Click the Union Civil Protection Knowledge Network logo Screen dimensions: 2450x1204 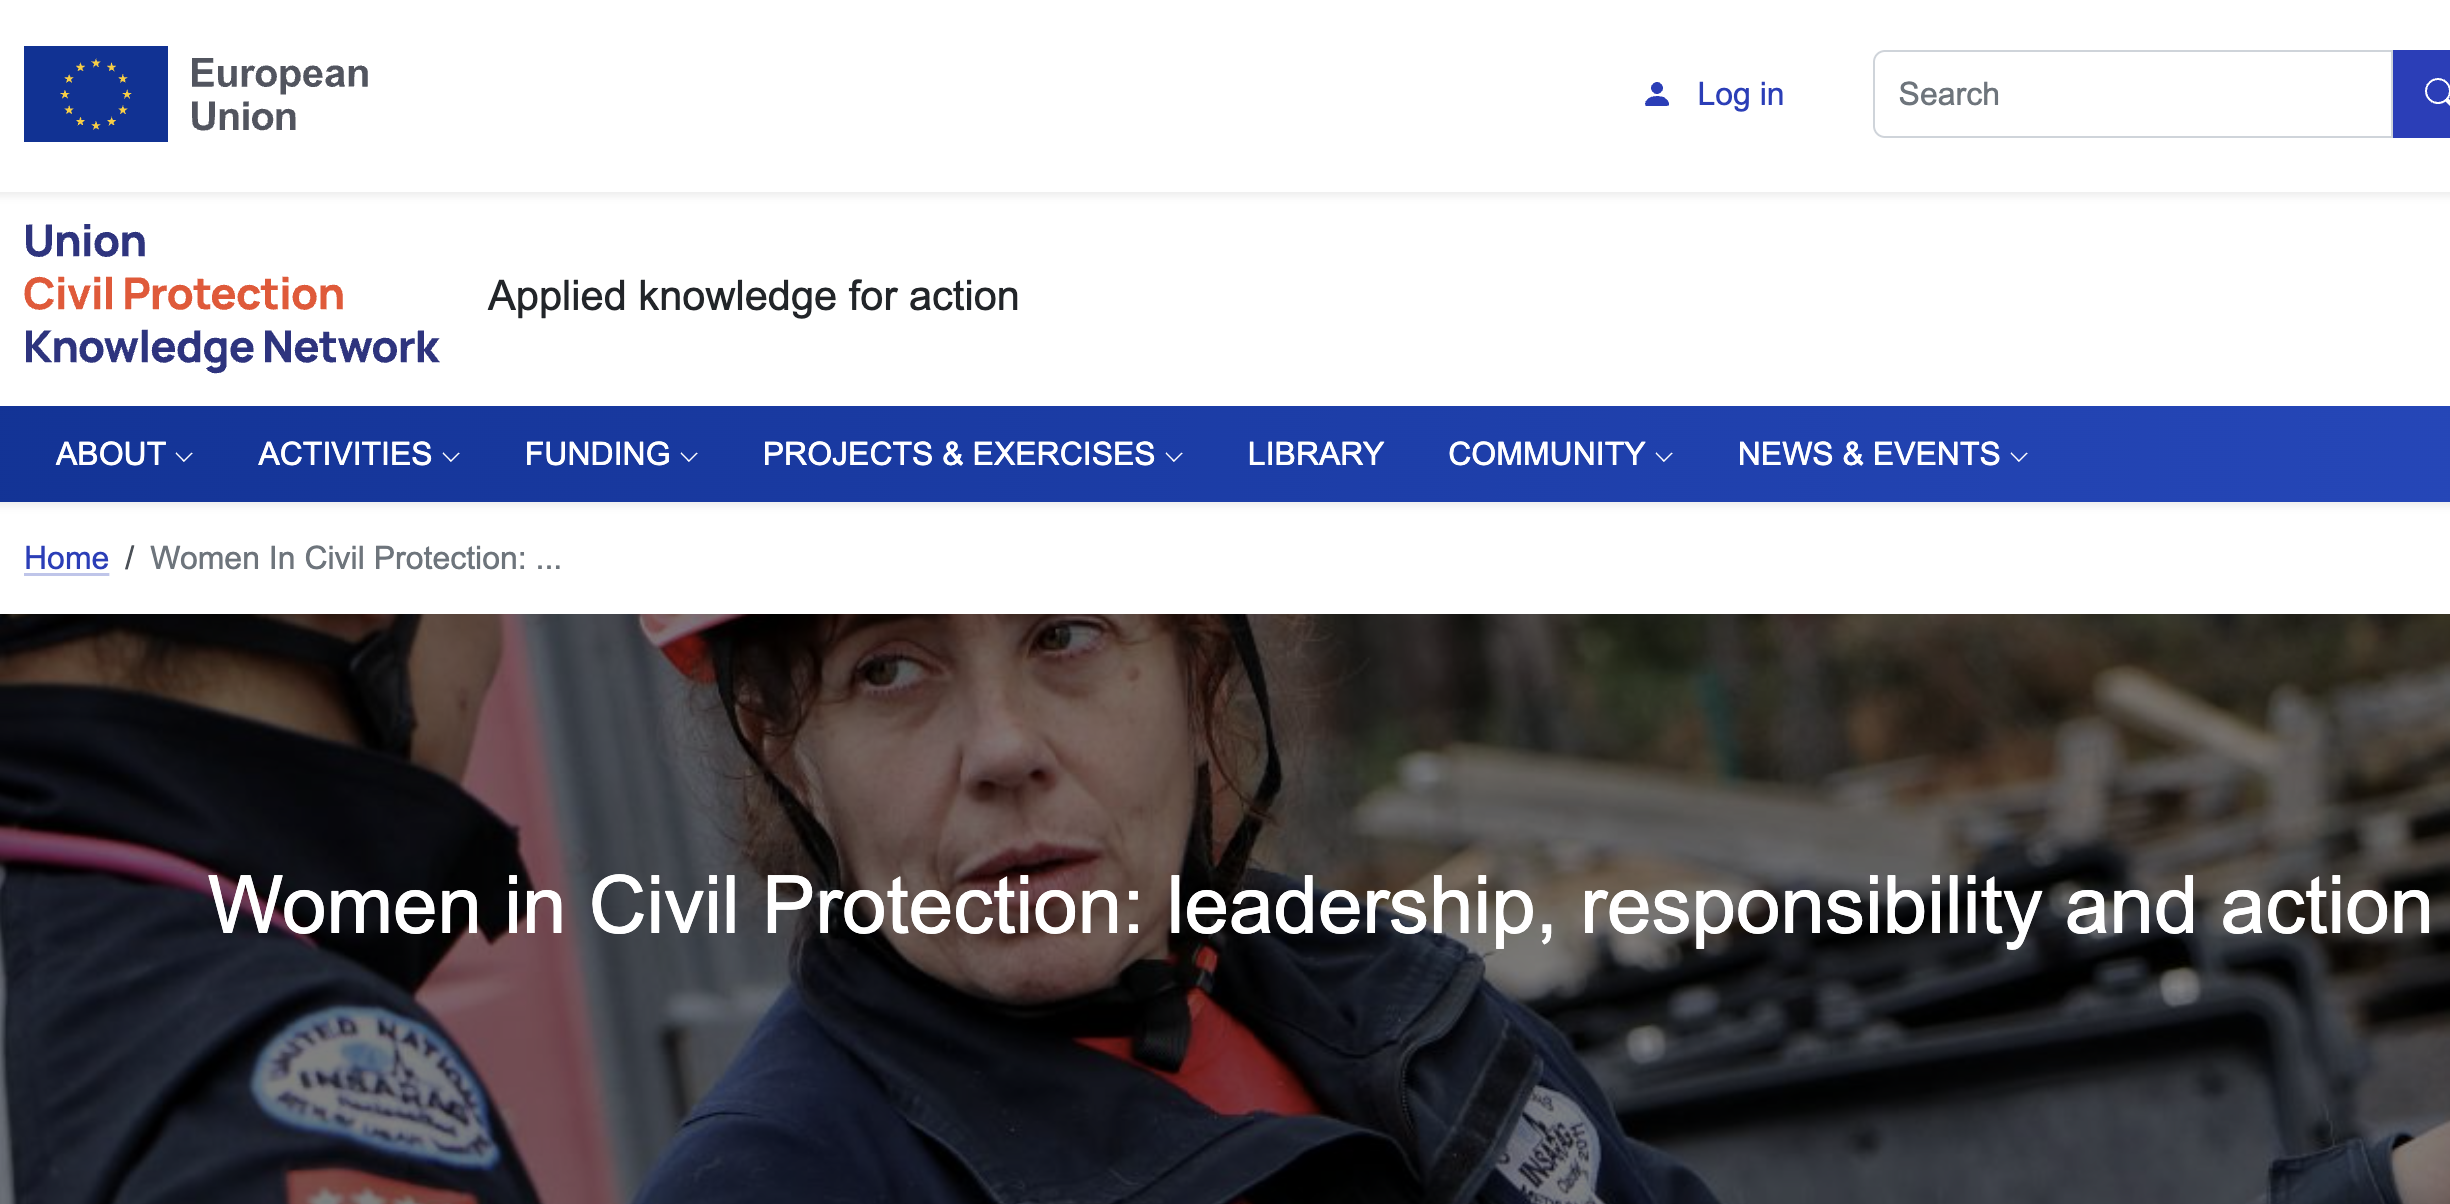coord(231,295)
